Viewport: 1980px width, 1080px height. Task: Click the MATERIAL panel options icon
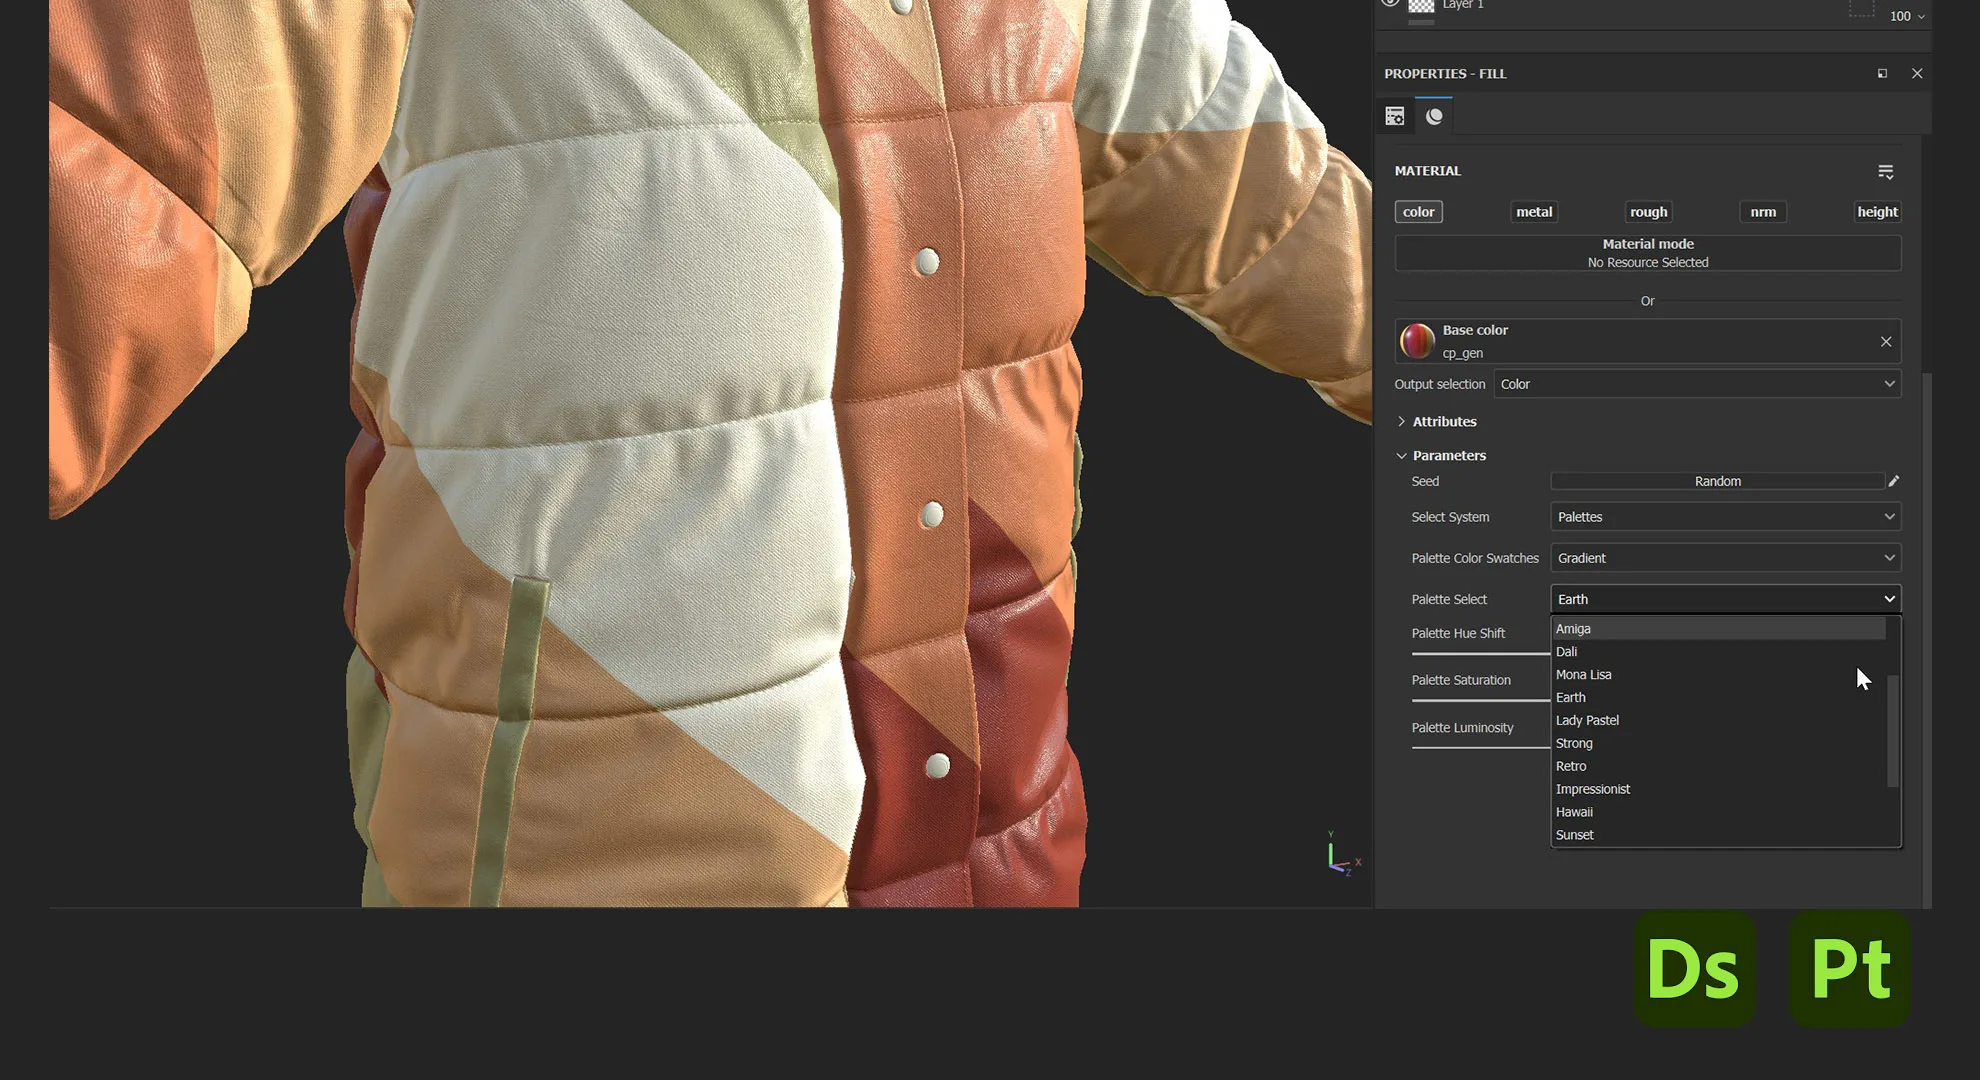(x=1886, y=171)
